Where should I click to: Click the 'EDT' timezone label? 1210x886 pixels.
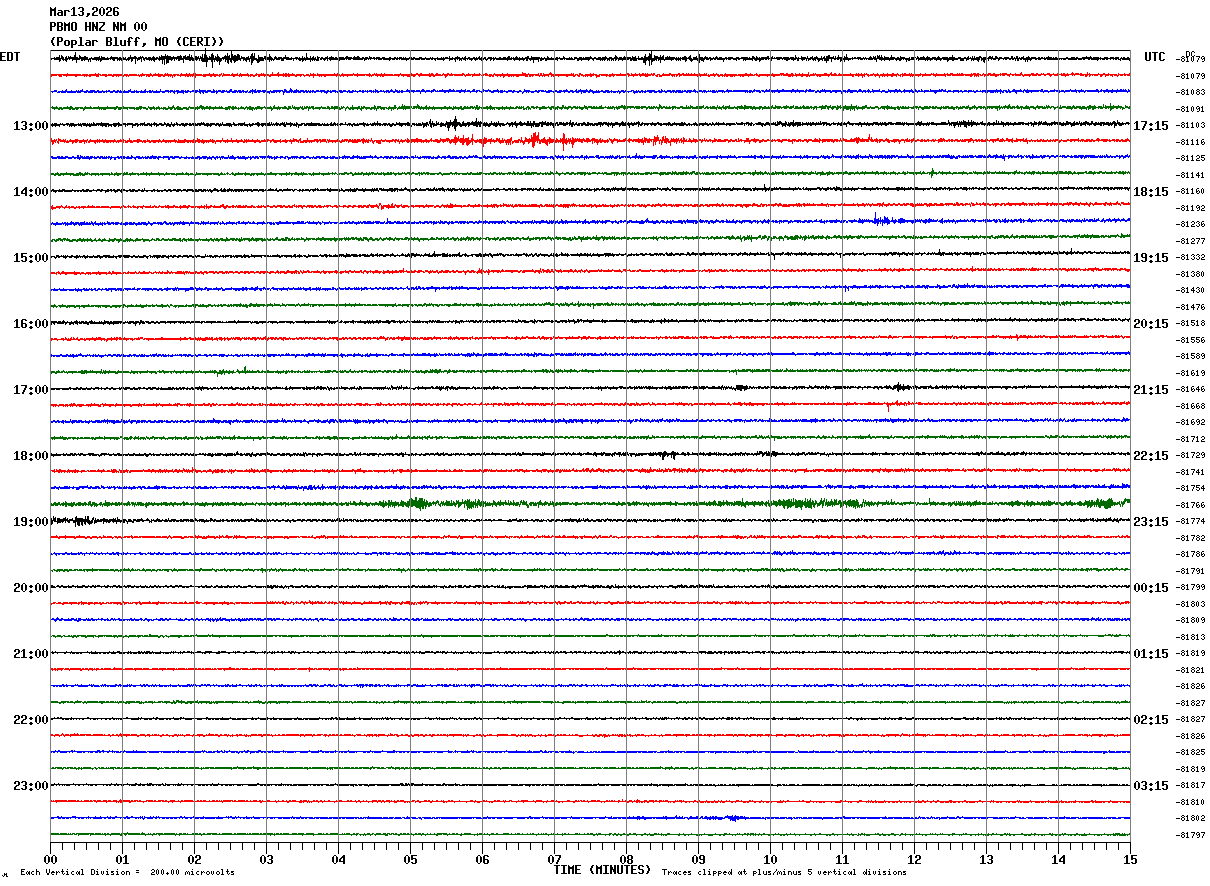click(10, 57)
